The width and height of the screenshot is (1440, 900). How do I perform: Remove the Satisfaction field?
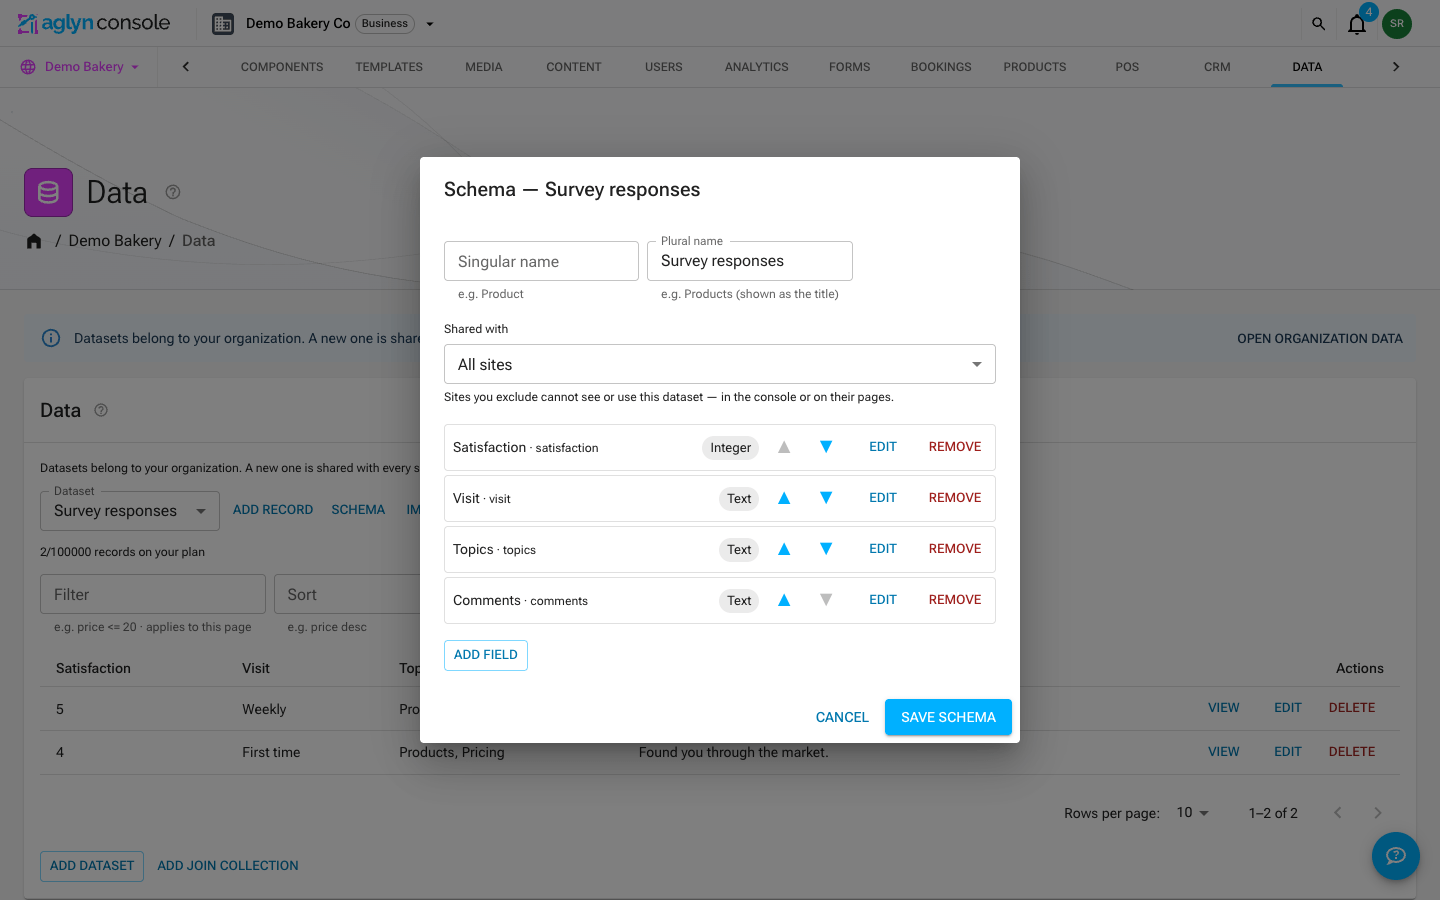click(x=955, y=447)
